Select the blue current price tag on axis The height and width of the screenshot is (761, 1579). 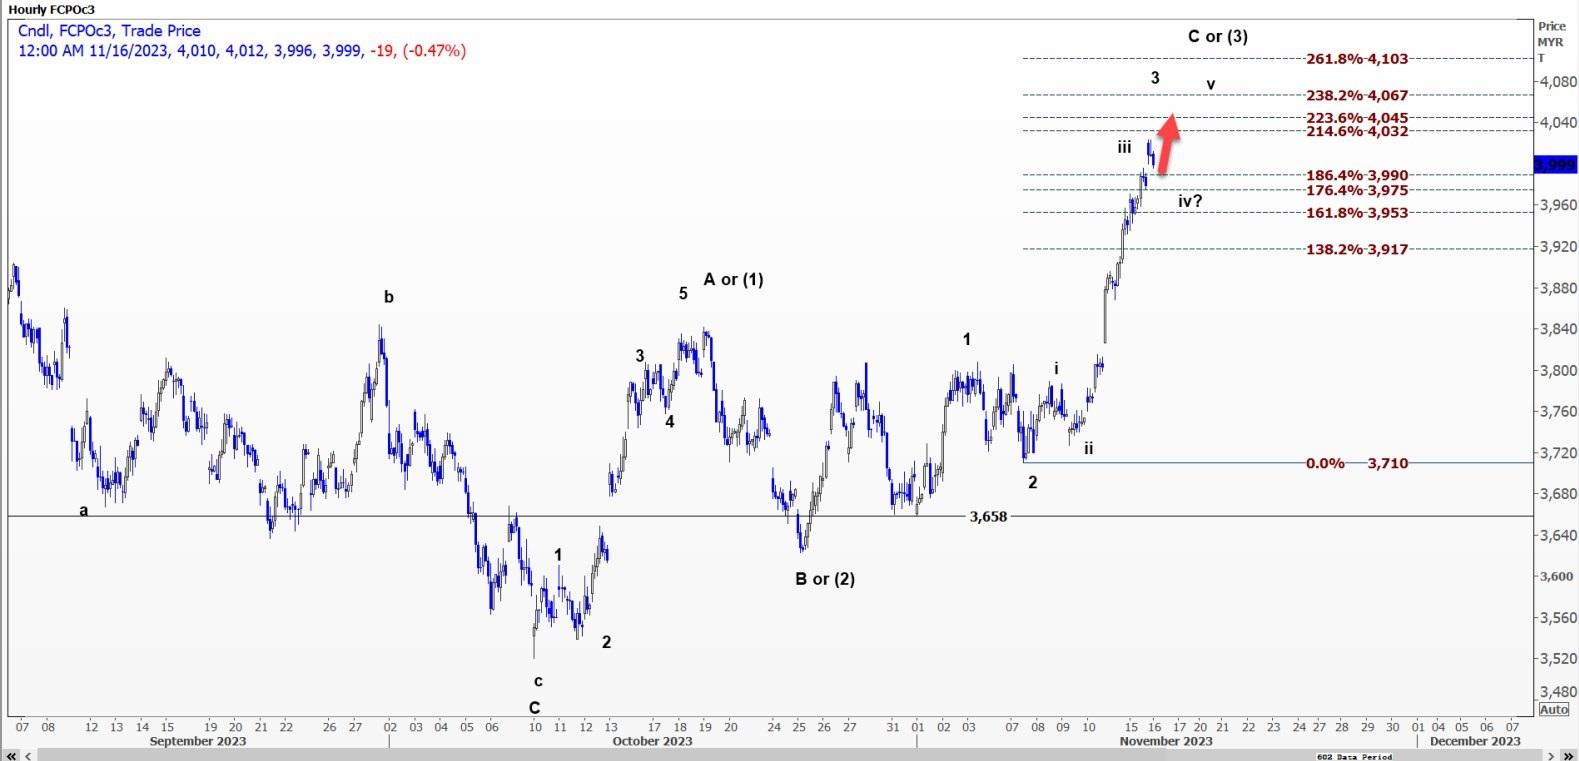(1556, 164)
